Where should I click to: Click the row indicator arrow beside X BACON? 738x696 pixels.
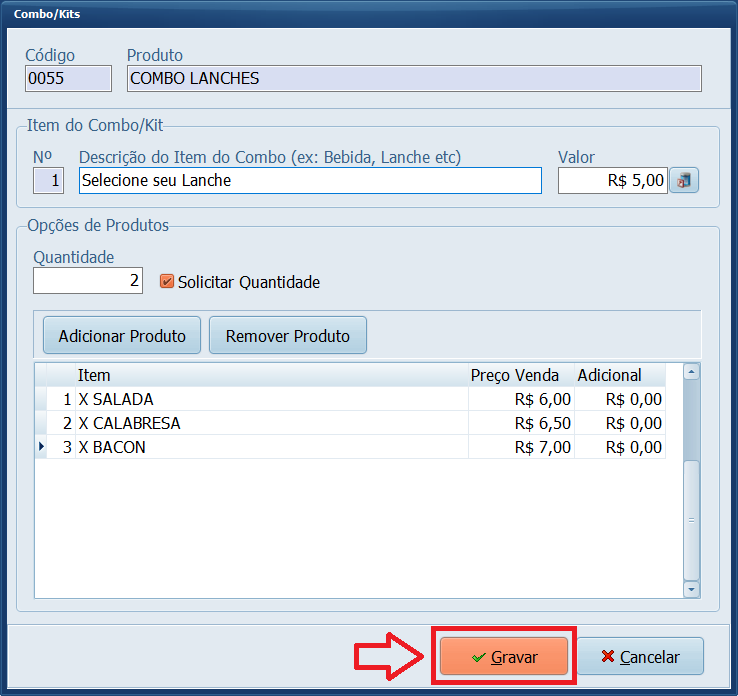(41, 447)
